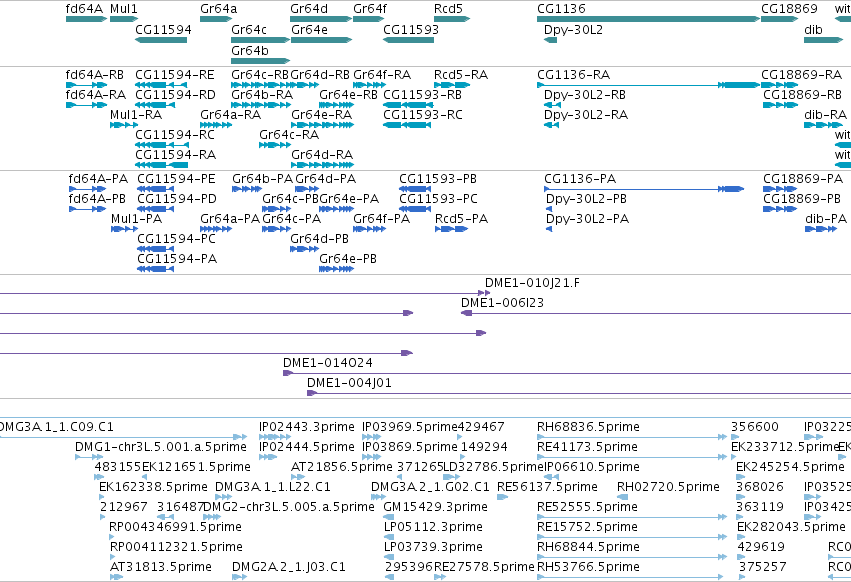Click transcript CG1136-RA
Screen dimensions: 851x582
[574, 74]
